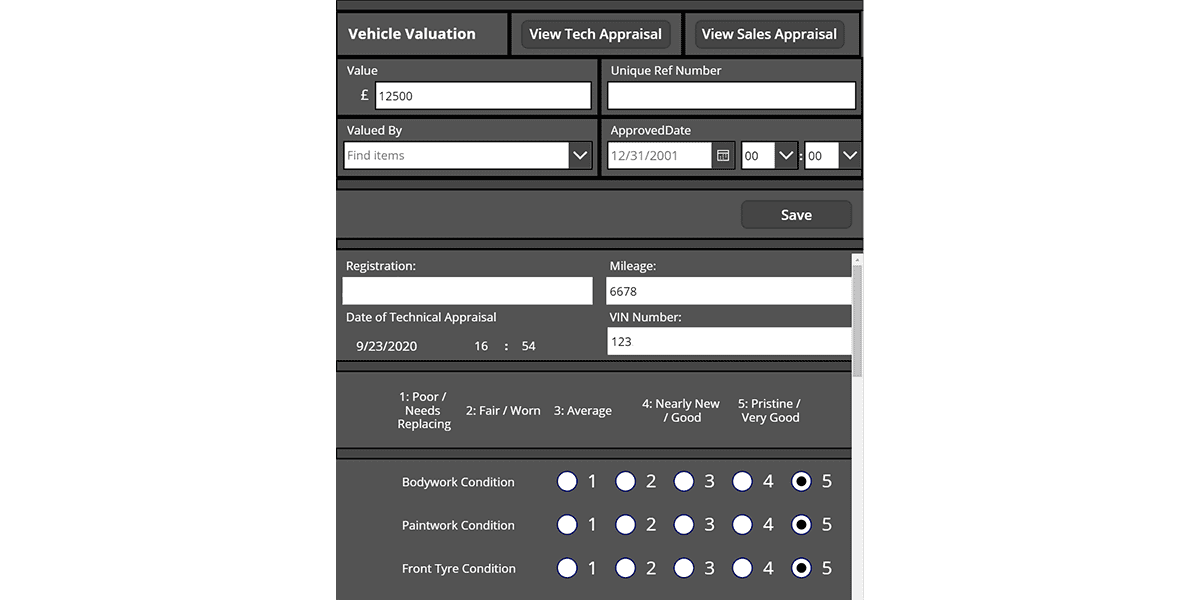The image size is (1200, 600).
Task: Select Bodywork Condition rating 1
Action: click(567, 482)
